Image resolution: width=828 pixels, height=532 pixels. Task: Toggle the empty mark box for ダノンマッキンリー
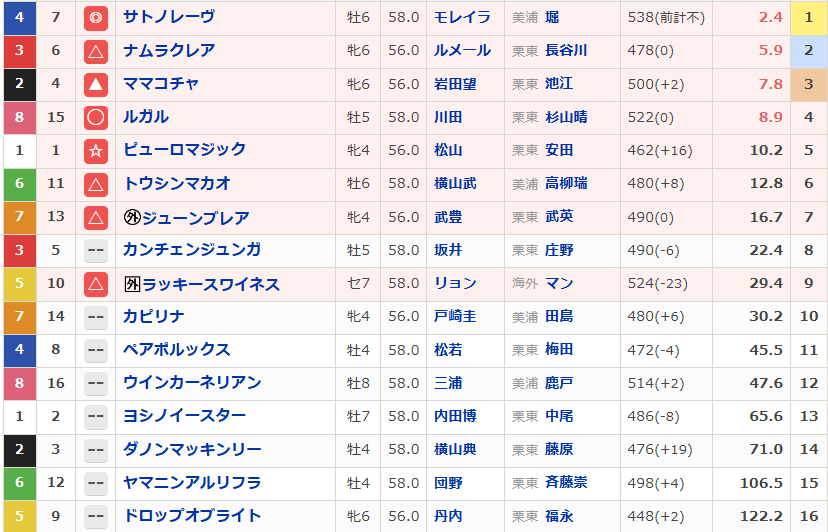click(x=96, y=450)
